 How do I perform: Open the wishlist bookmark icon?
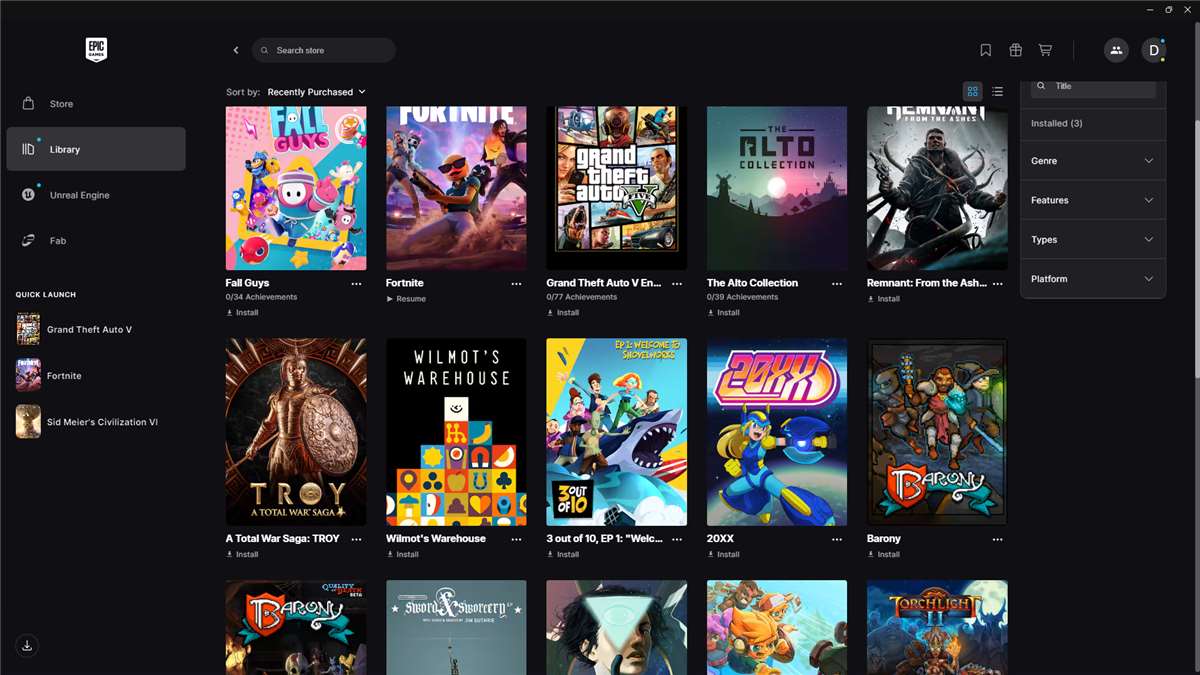pos(985,50)
